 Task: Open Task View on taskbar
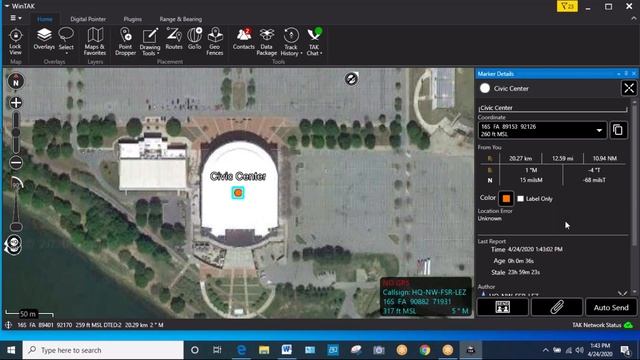pos(217,350)
